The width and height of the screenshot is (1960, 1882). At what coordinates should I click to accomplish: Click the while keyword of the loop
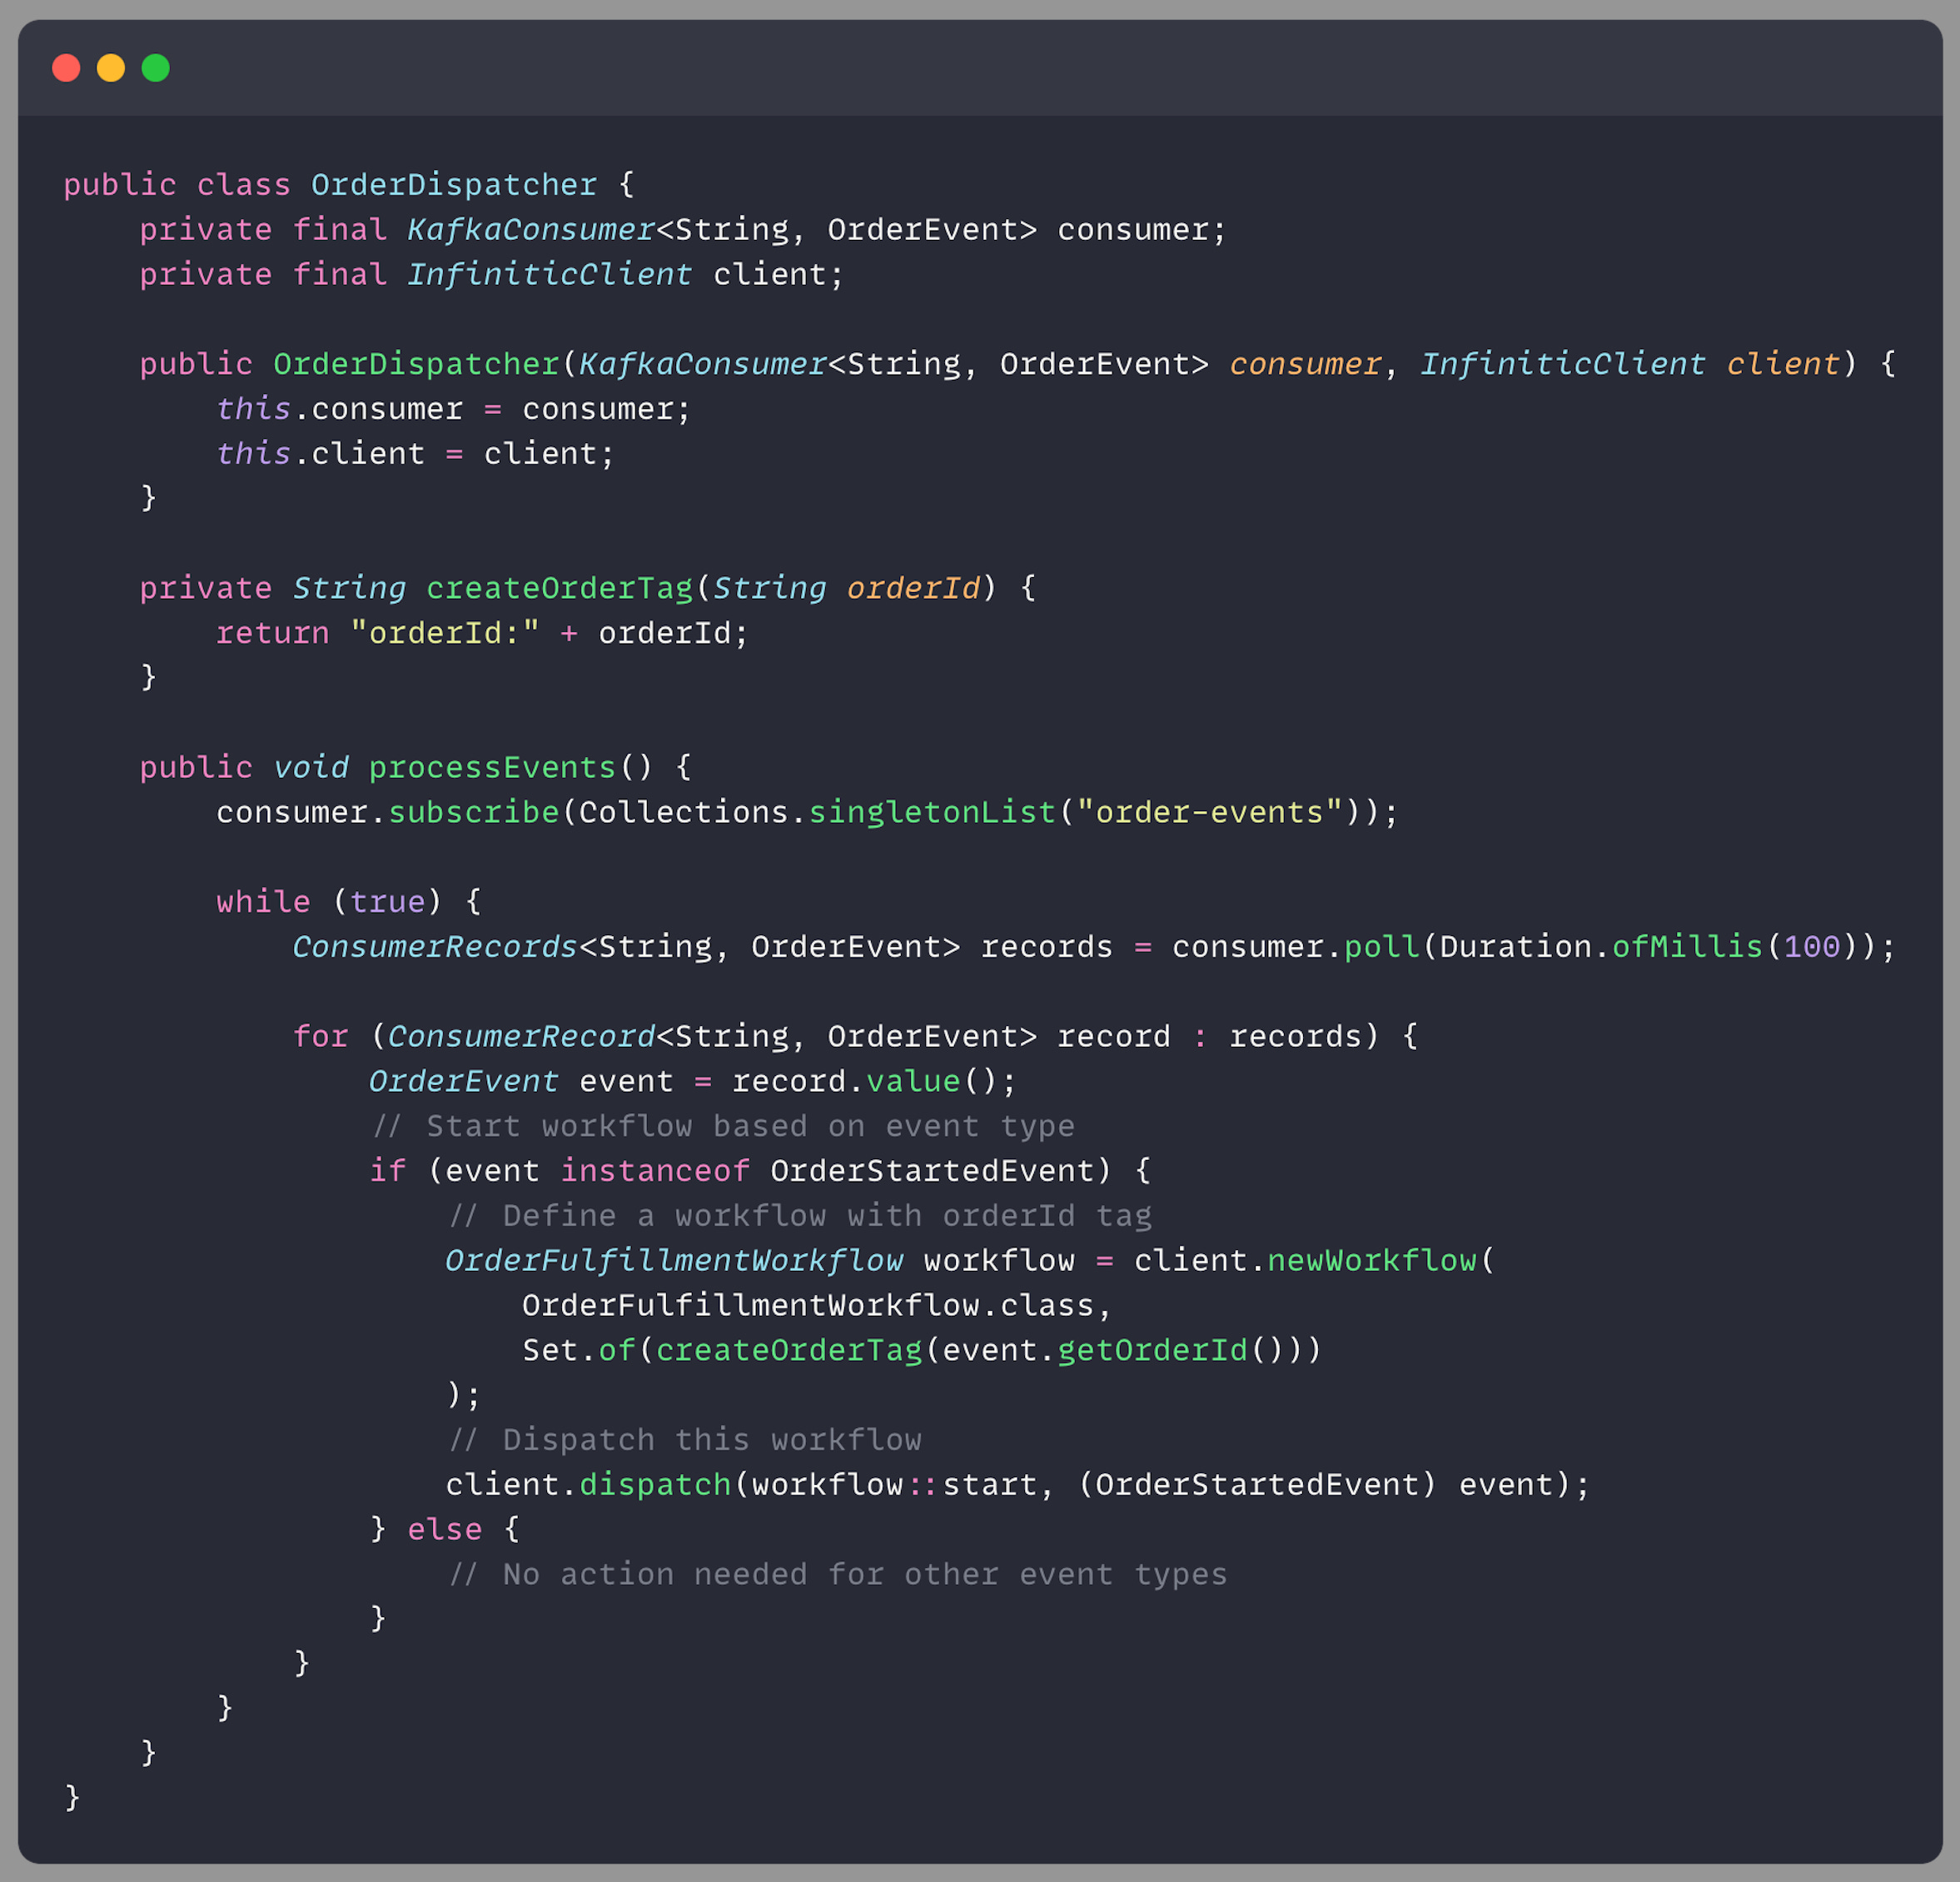263,902
